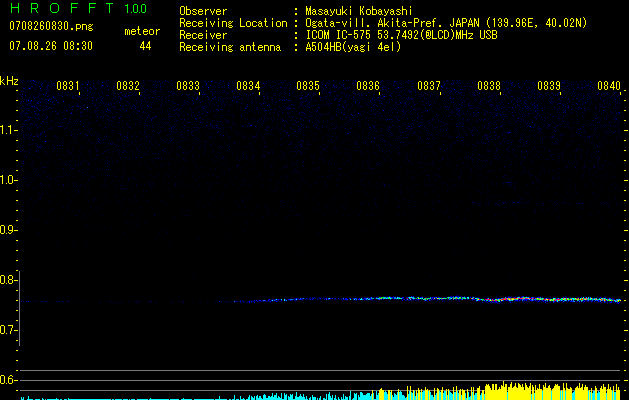This screenshot has width=629, height=400.
Task: Click the 0.6 kHz axis label
Action: click(x=9, y=380)
